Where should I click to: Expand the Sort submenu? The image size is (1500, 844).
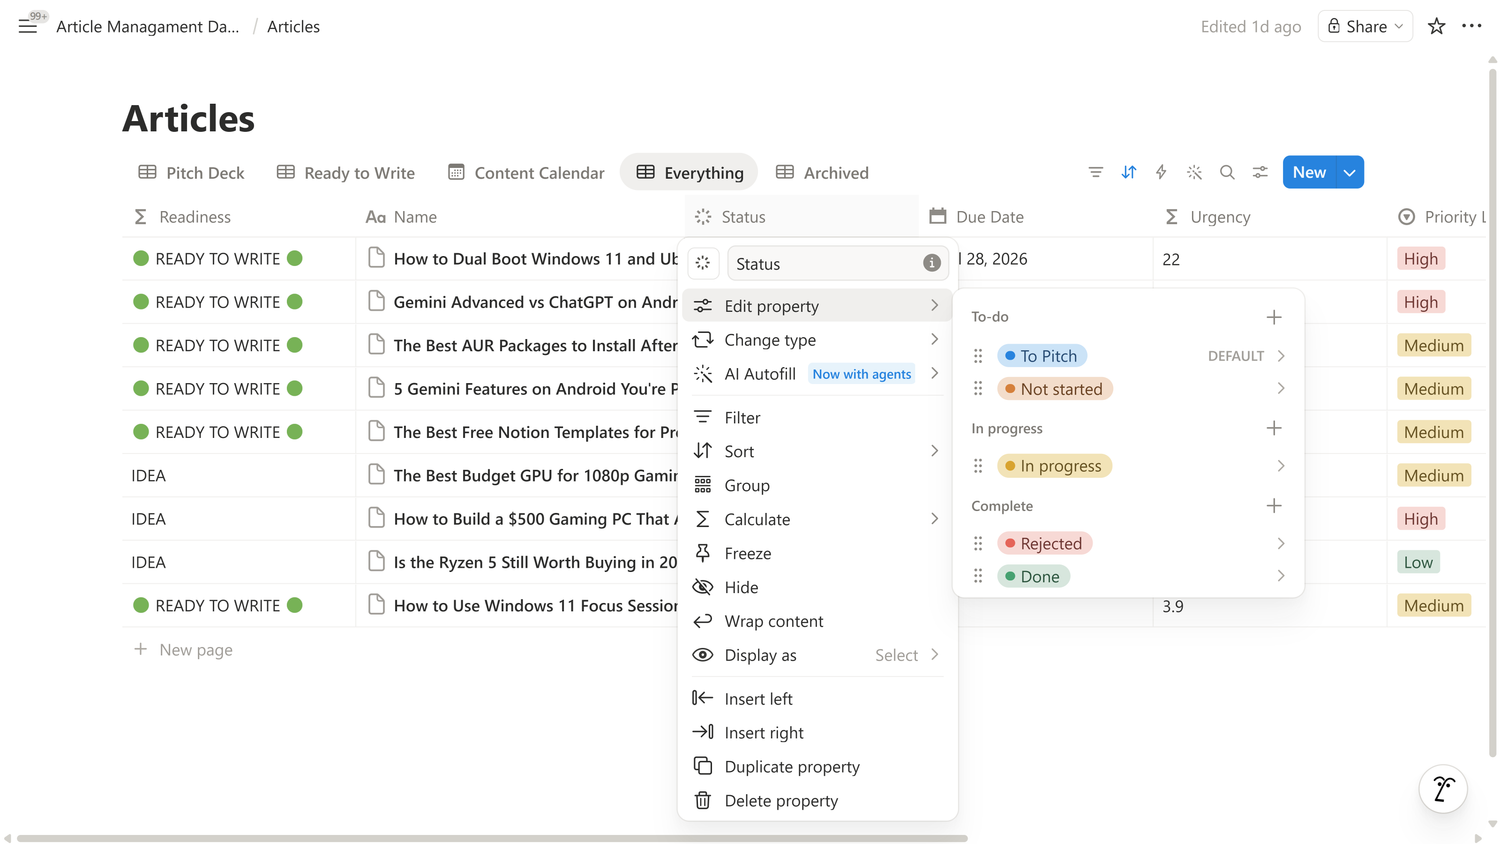point(817,451)
